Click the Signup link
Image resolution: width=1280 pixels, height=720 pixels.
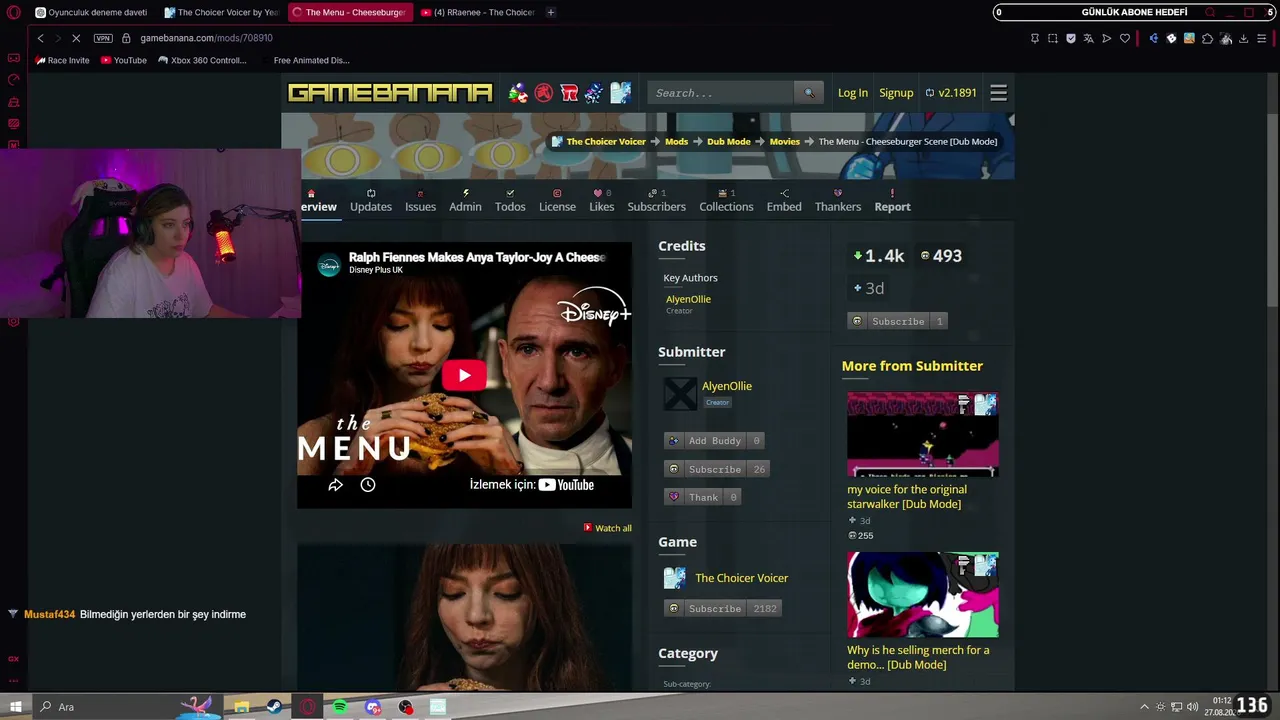pos(896,93)
